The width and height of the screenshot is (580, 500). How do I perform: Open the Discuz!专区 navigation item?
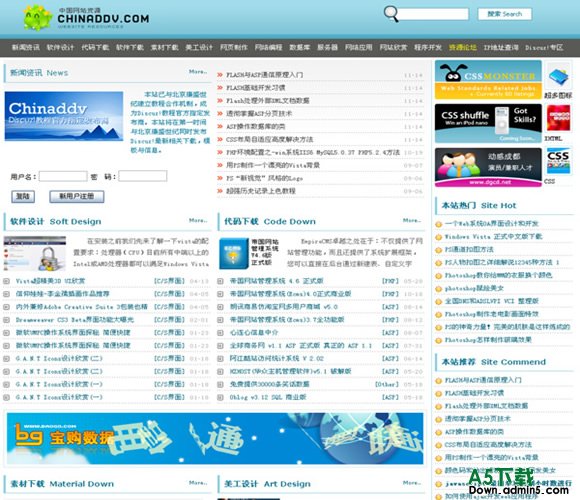click(544, 47)
